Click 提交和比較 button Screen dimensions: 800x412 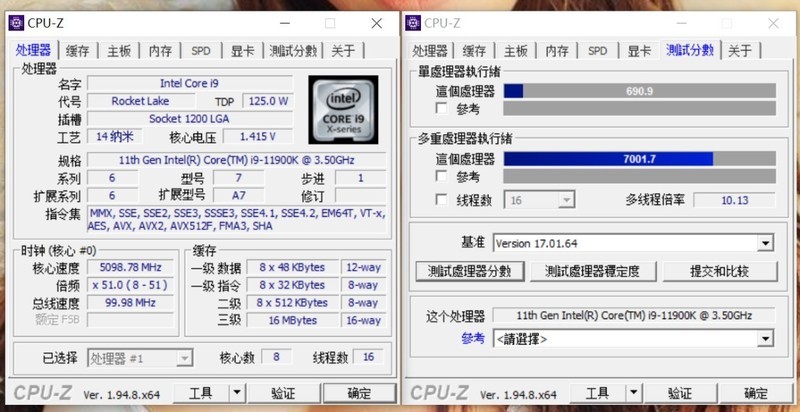[x=720, y=271]
